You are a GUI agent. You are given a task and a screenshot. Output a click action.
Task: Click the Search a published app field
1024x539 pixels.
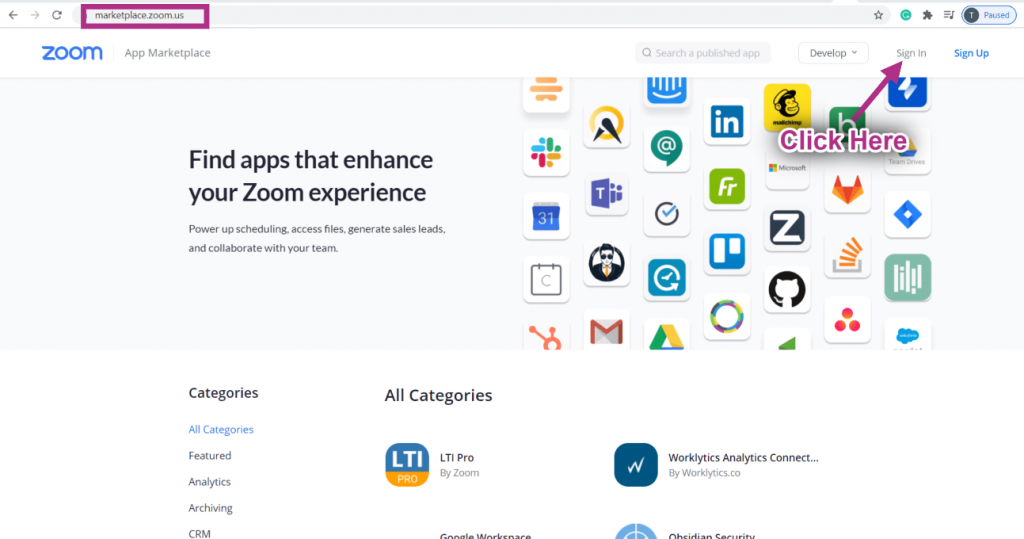click(703, 53)
